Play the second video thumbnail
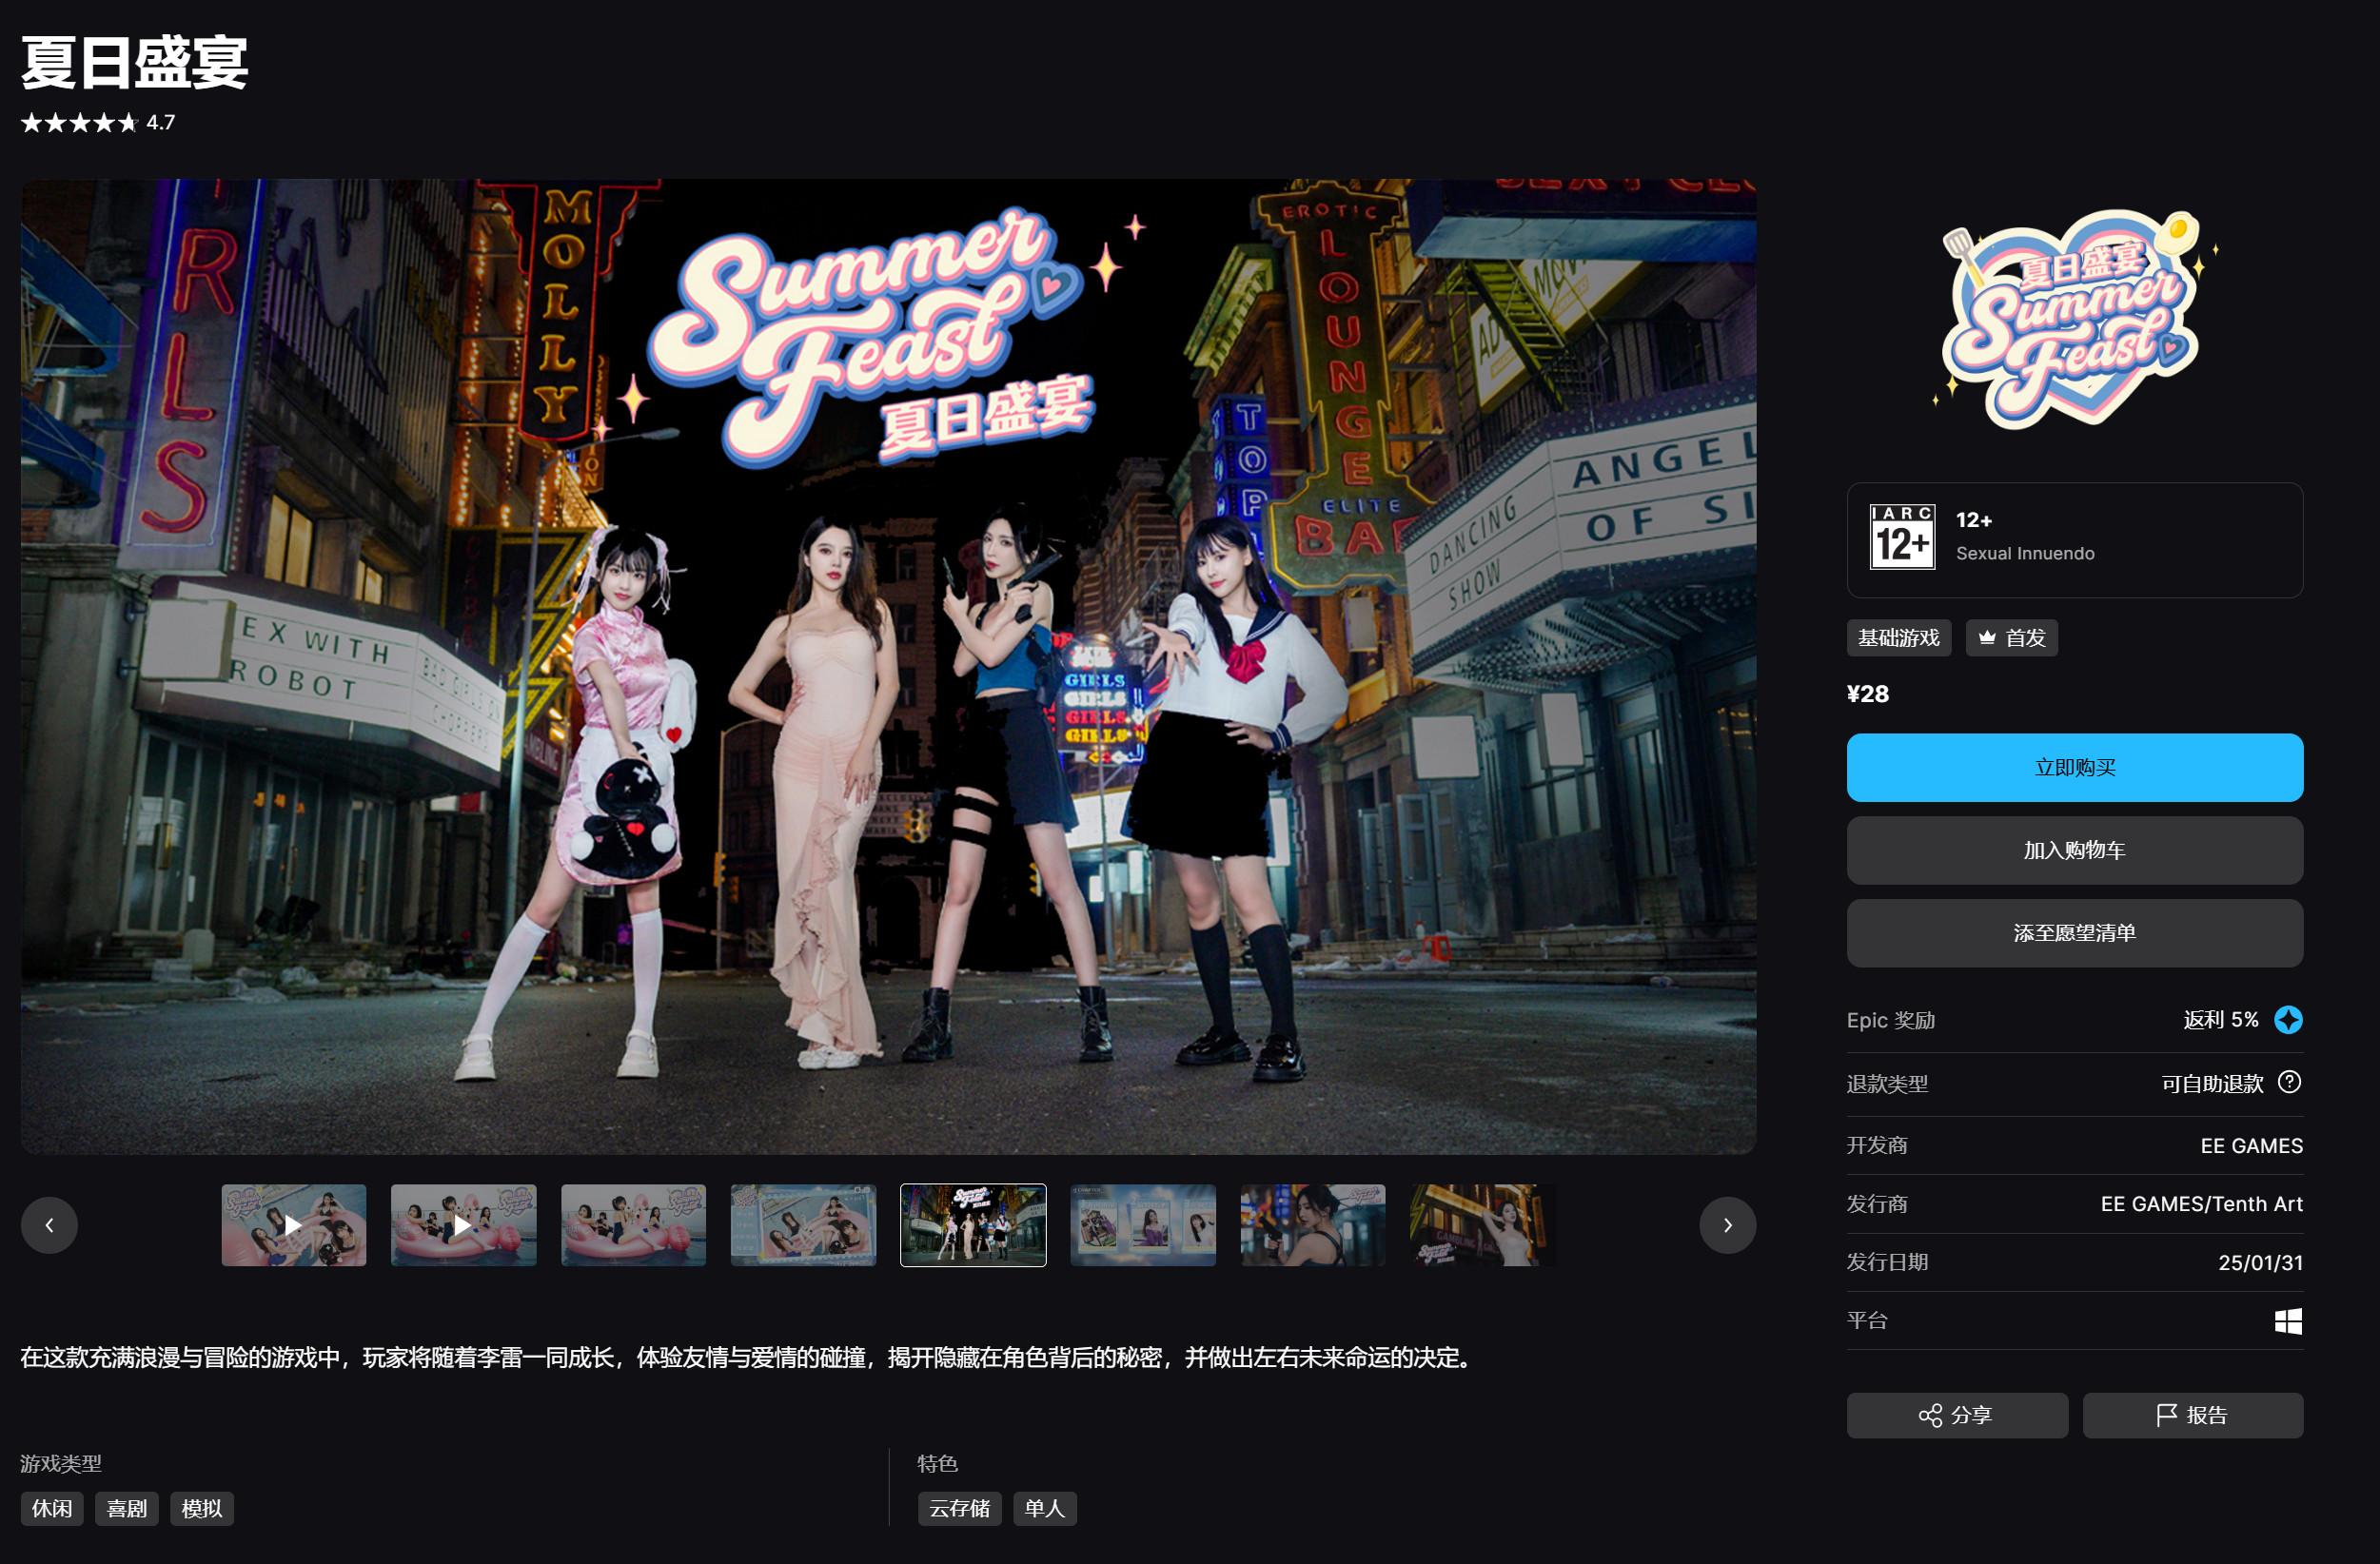Viewport: 2380px width, 1564px height. (463, 1225)
